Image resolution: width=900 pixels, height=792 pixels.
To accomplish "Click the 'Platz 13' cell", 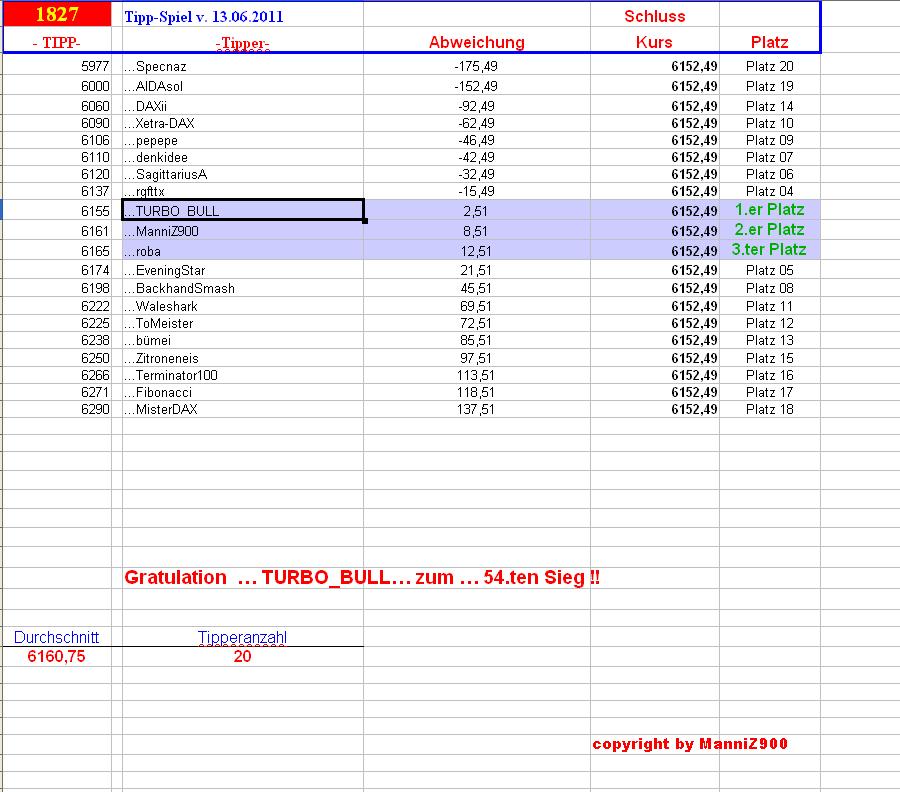I will pyautogui.click(x=769, y=340).
